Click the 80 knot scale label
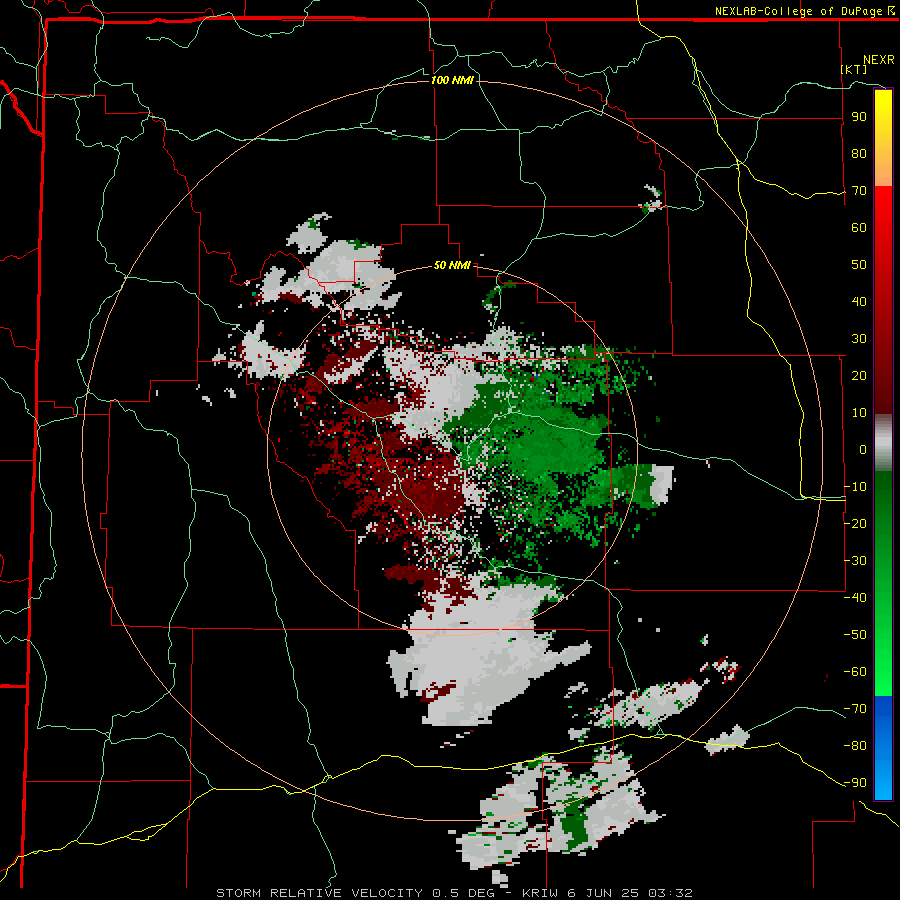900x900 pixels. coord(859,154)
